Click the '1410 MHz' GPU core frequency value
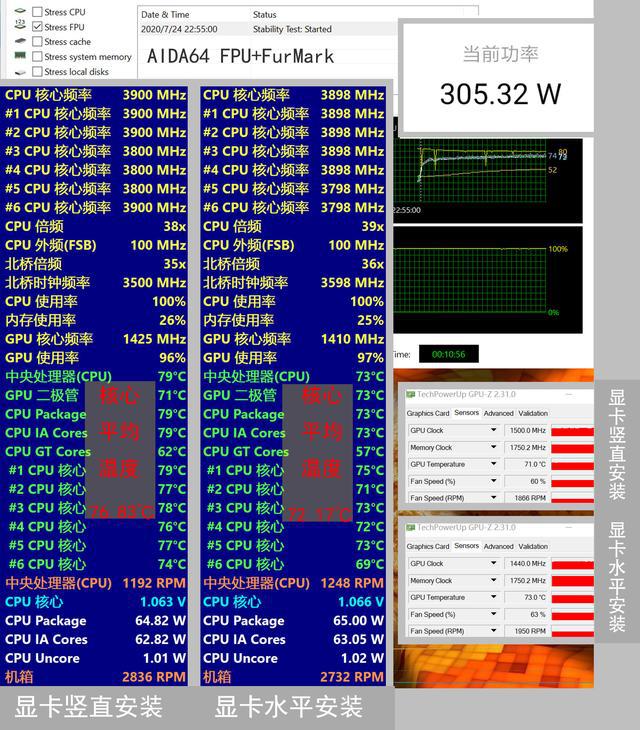640x730 pixels. pyautogui.click(x=352, y=339)
